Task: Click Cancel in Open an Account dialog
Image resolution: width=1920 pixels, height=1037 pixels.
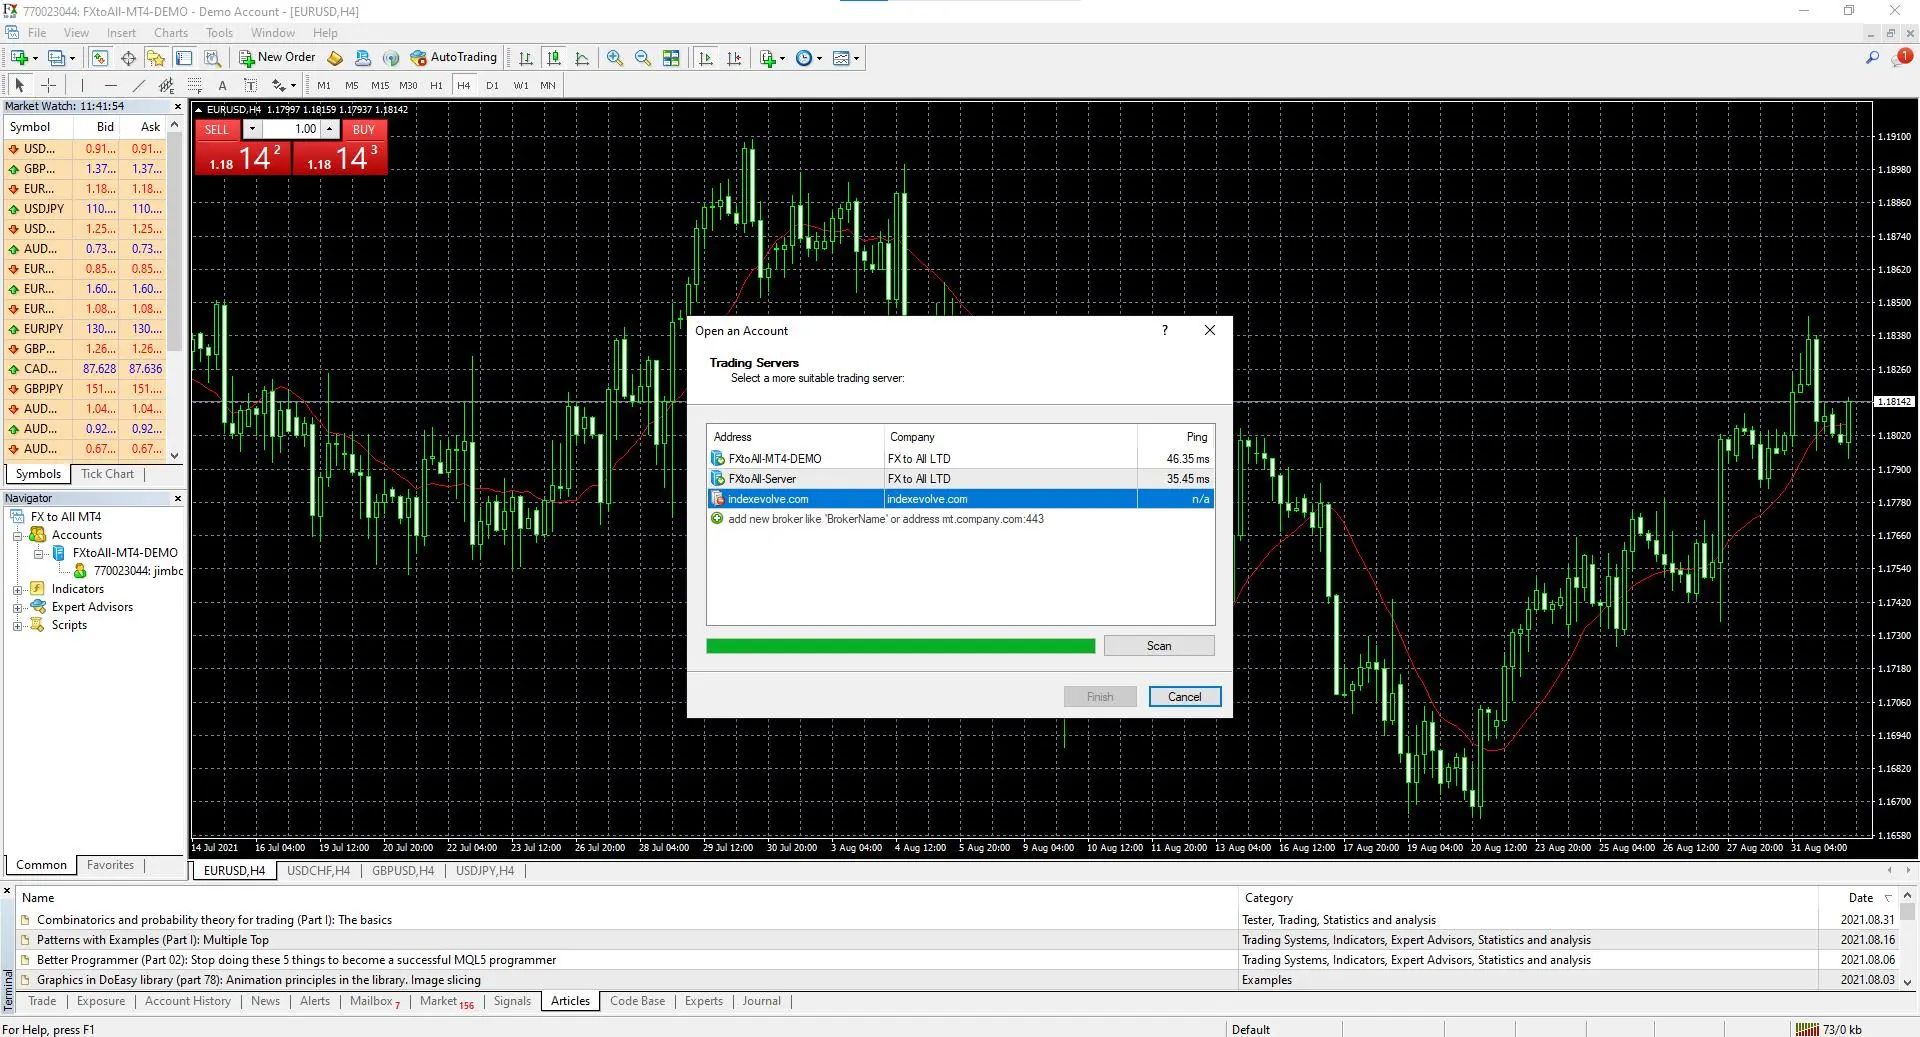Action: (1185, 697)
